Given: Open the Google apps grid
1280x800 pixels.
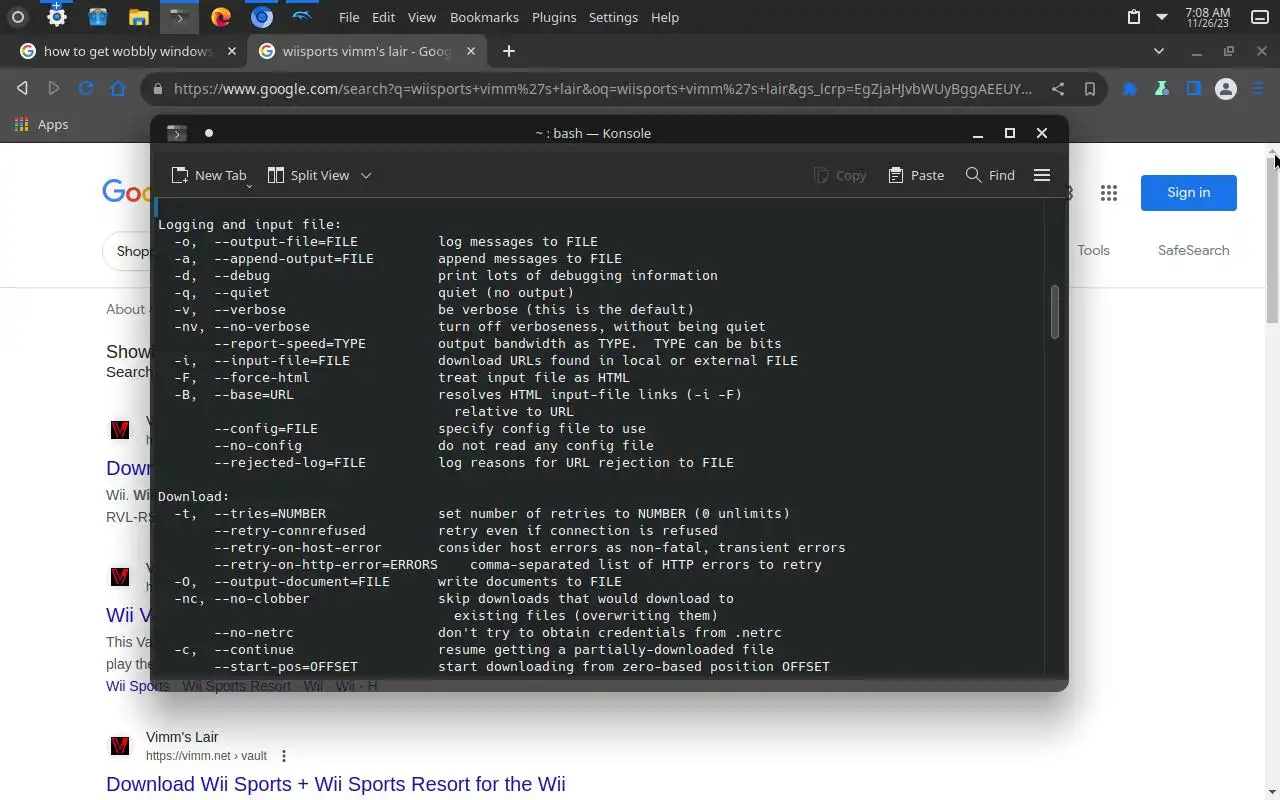Looking at the screenshot, I should (x=1109, y=193).
